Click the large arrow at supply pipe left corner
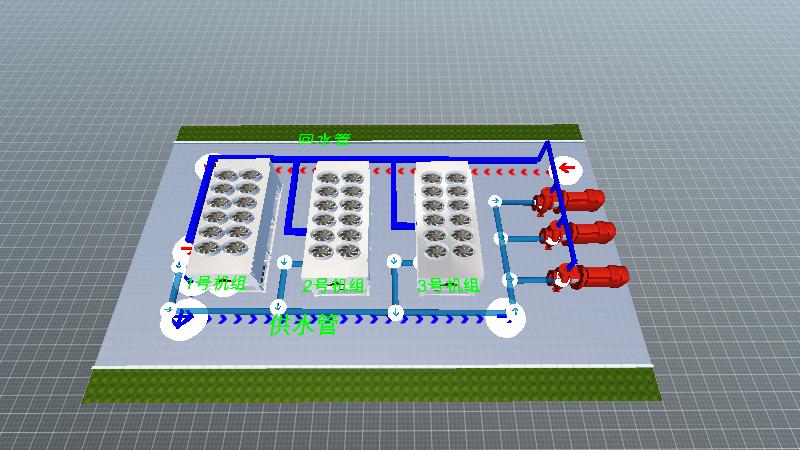 [x=181, y=319]
